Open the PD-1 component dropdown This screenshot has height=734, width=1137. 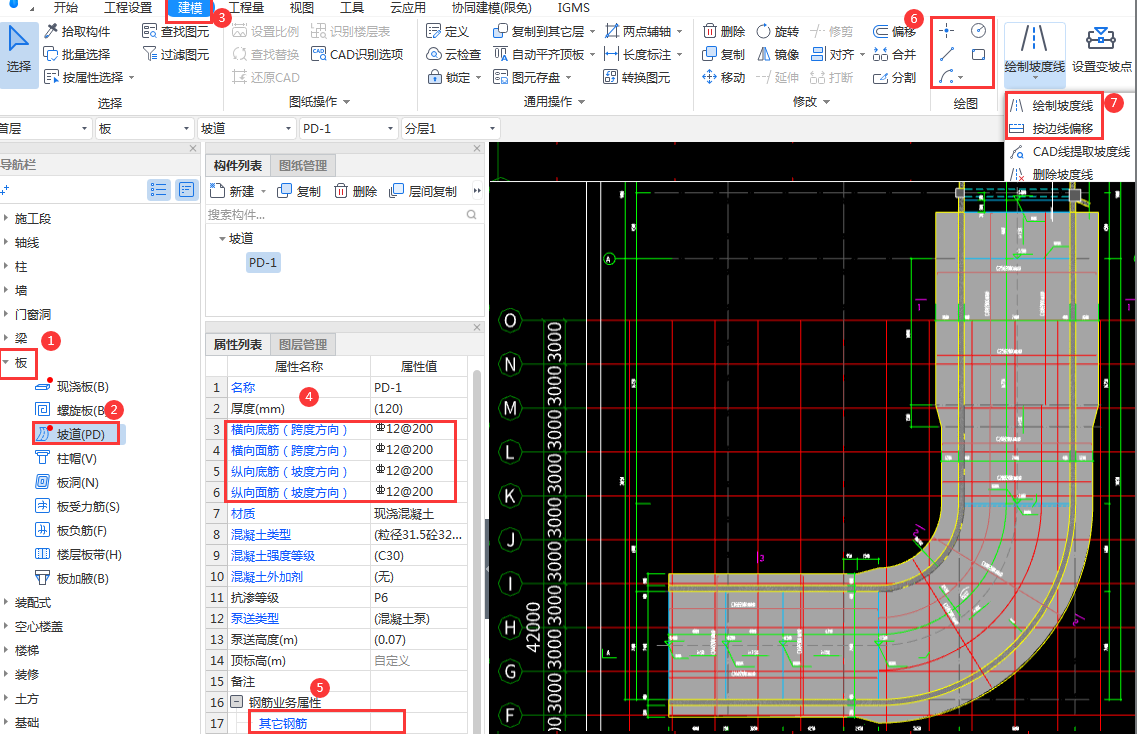click(348, 128)
